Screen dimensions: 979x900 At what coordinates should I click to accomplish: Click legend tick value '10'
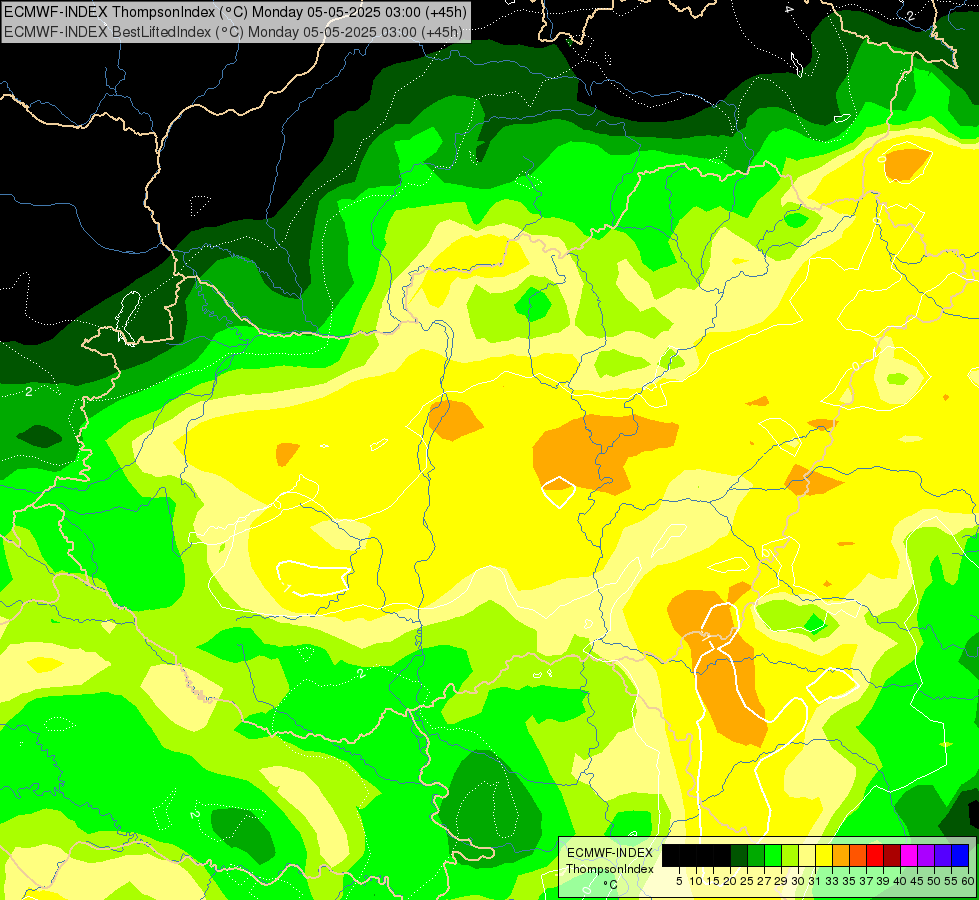click(x=696, y=881)
